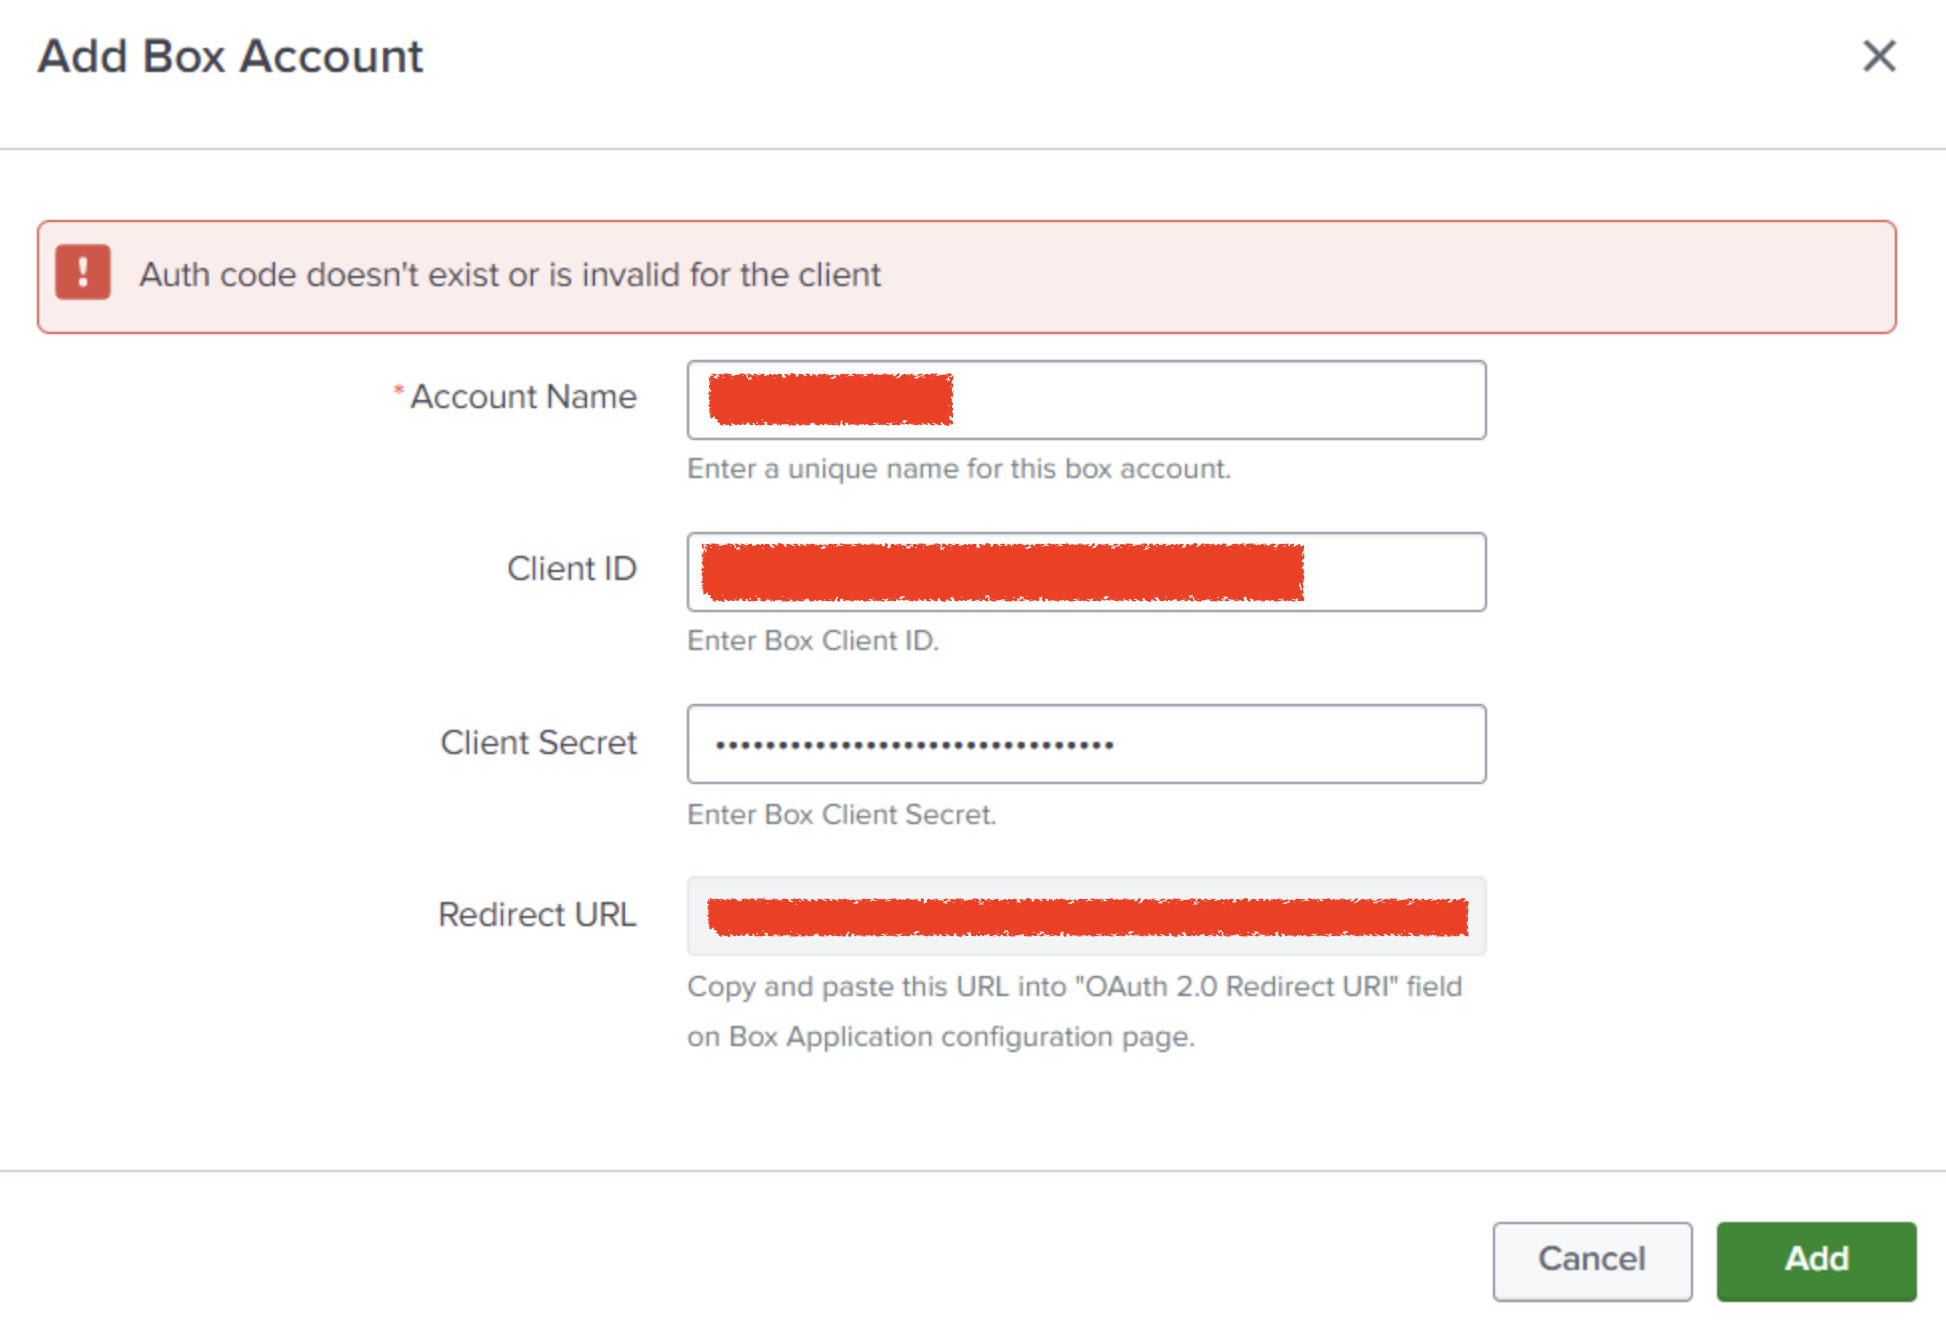The width and height of the screenshot is (1946, 1334).
Task: Click the error banner message text
Action: 510,274
